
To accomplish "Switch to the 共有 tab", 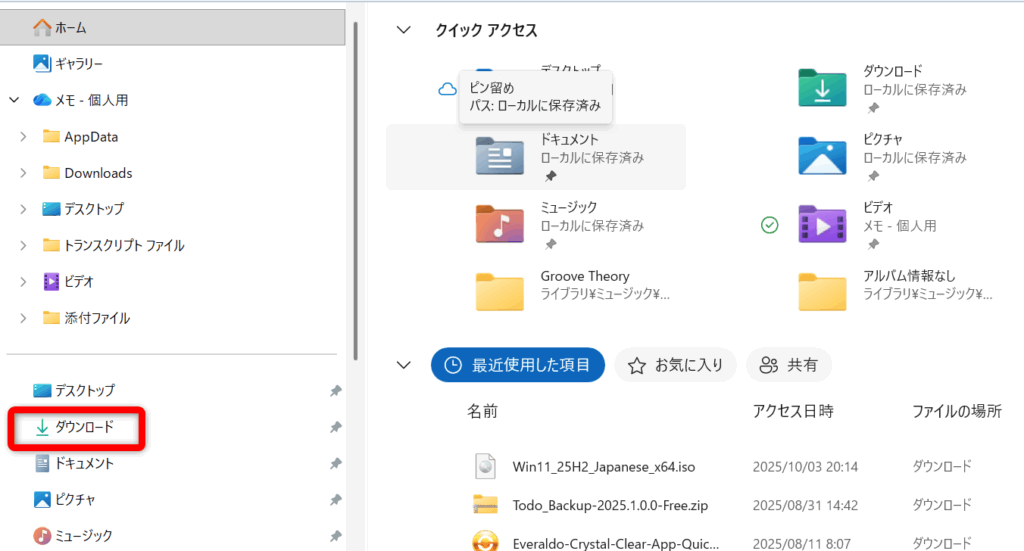I will click(788, 365).
